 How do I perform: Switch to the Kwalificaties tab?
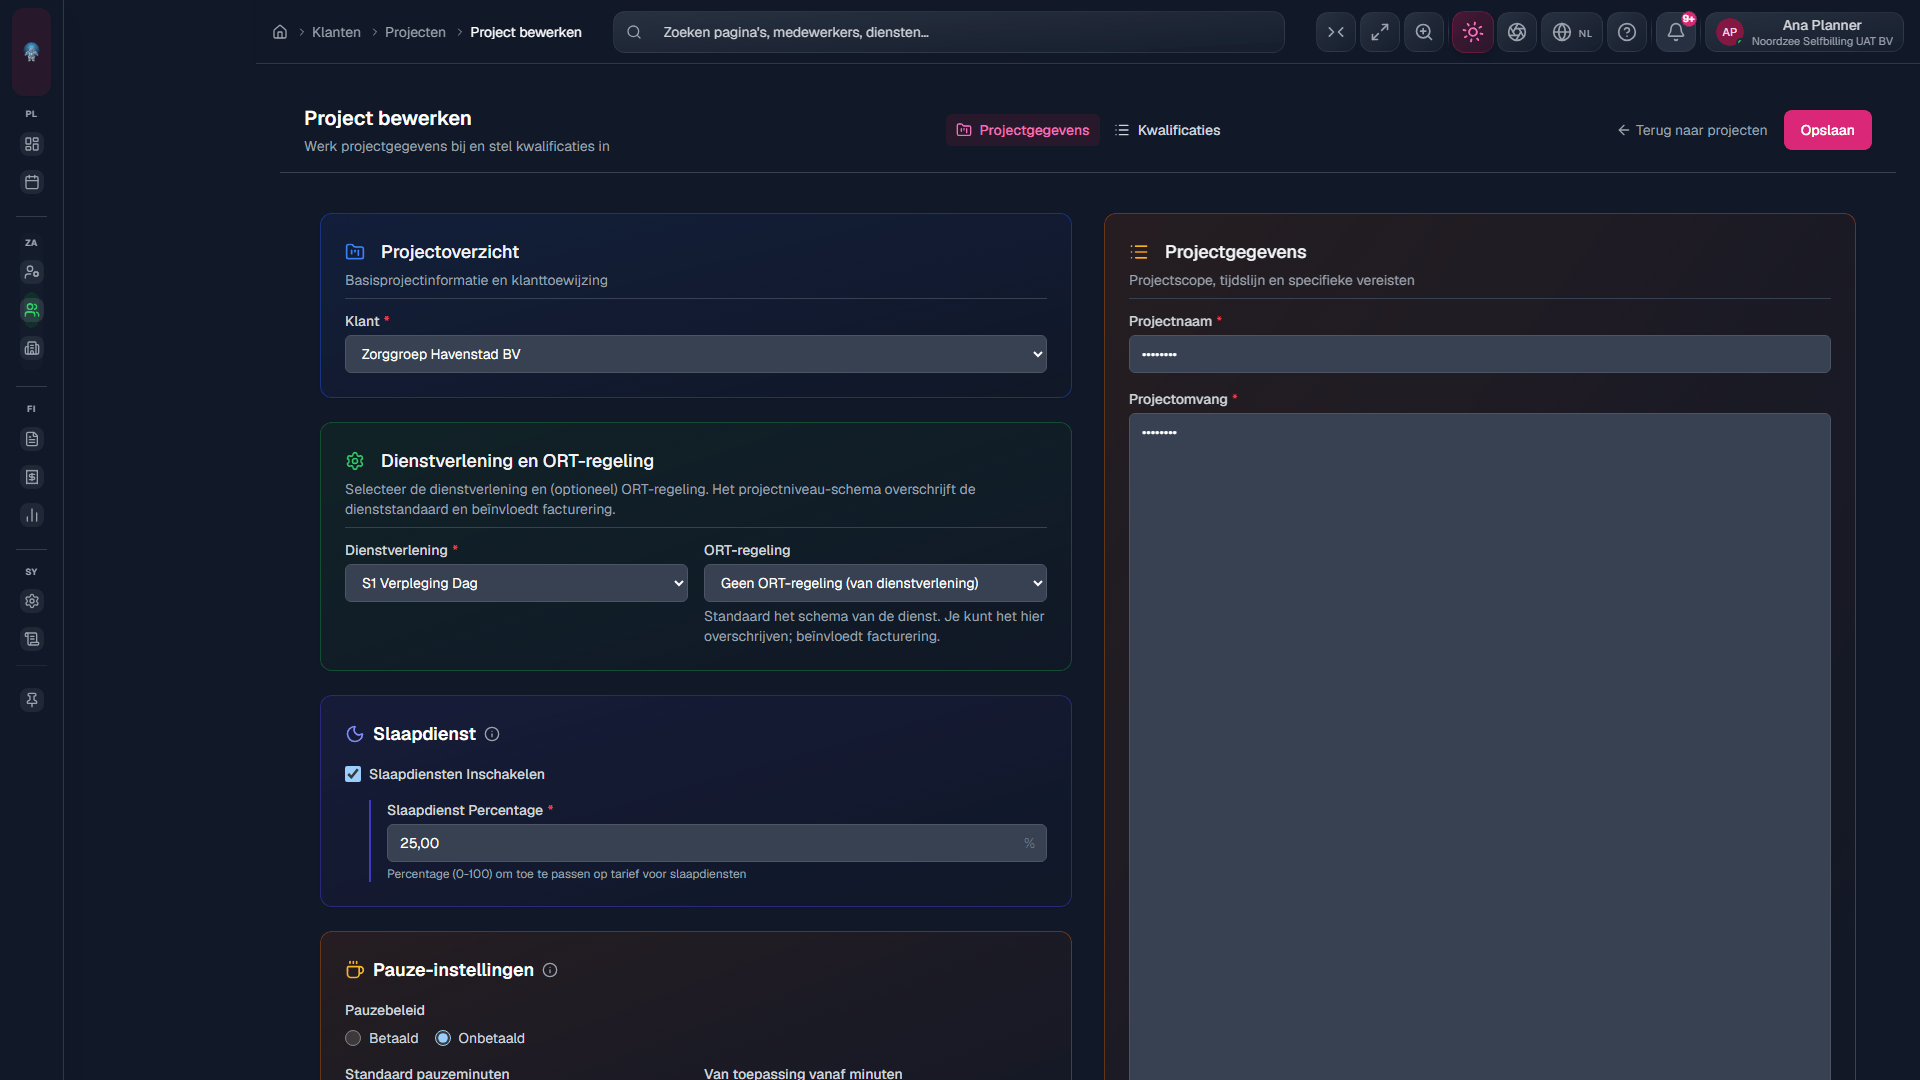click(1168, 130)
